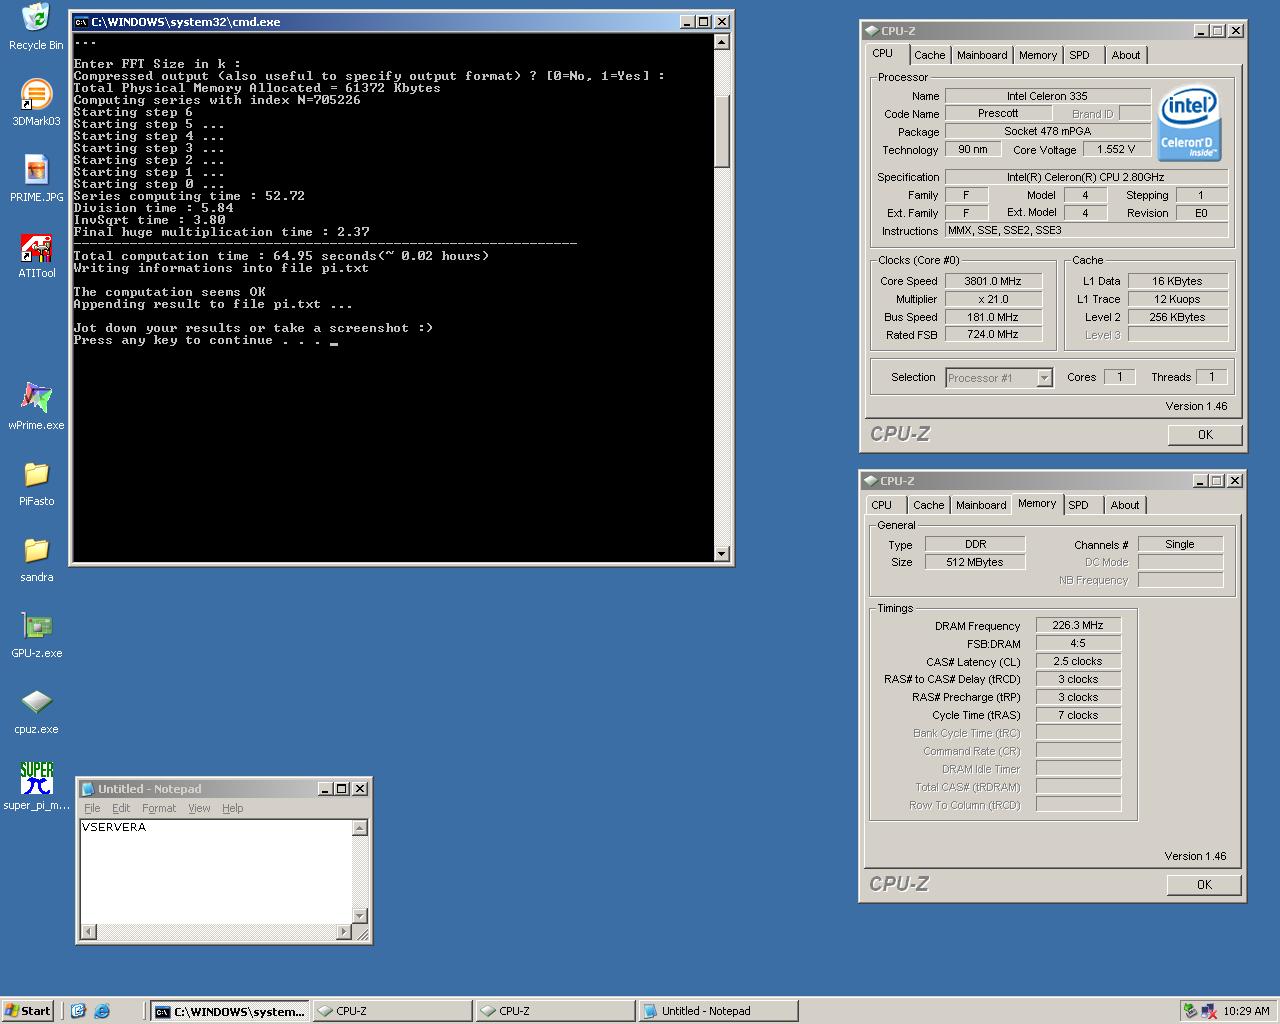Open the Notepad Format menu
1280x1024 pixels.
(159, 808)
